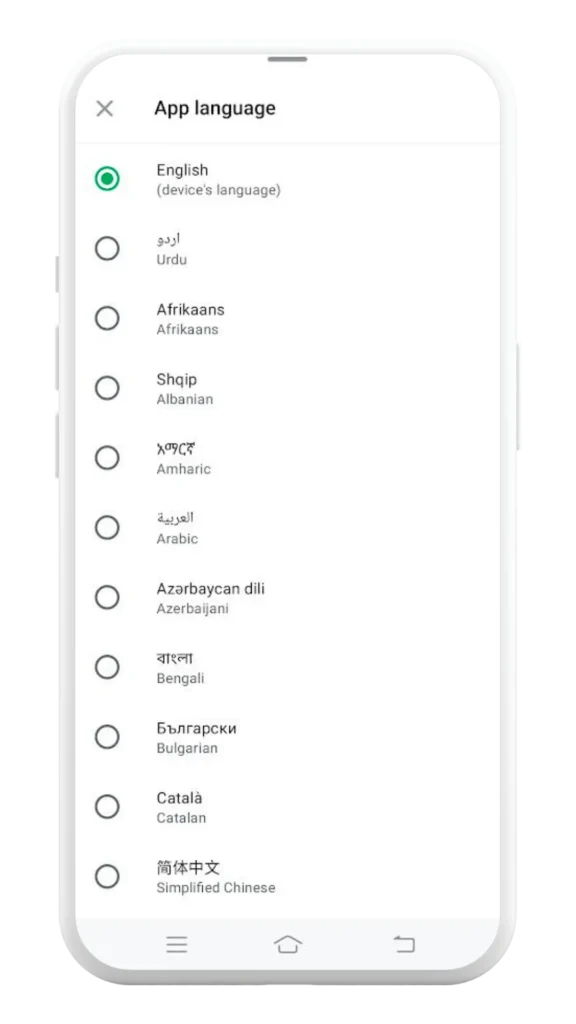
Task: Select the Afrikaans language radio button
Action: coord(108,319)
